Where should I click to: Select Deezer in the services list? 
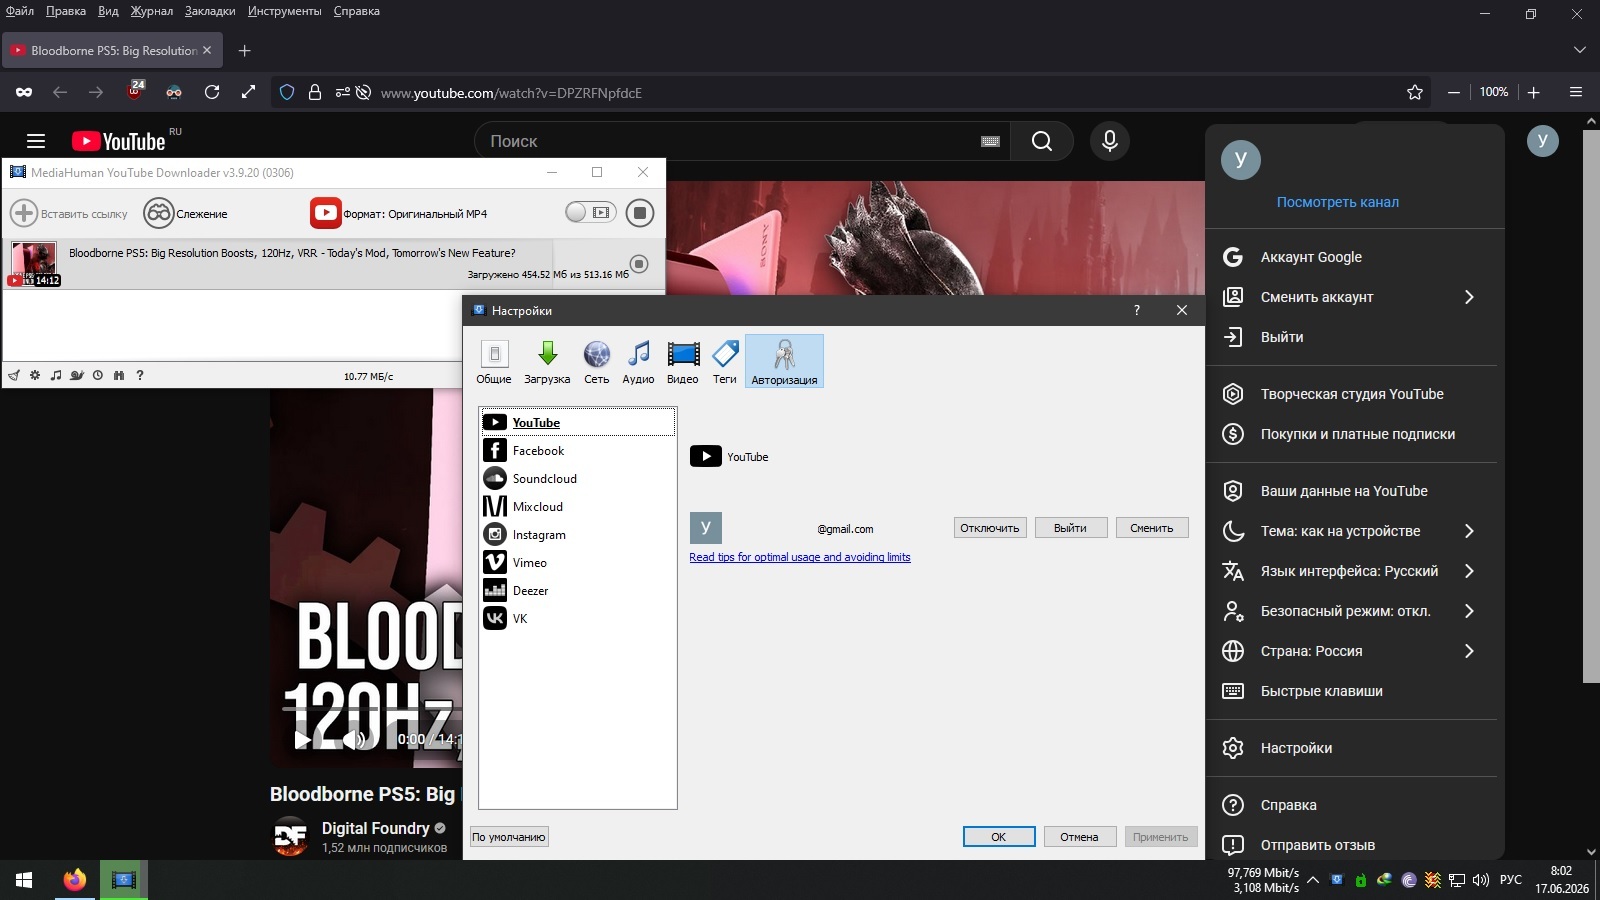click(x=578, y=590)
